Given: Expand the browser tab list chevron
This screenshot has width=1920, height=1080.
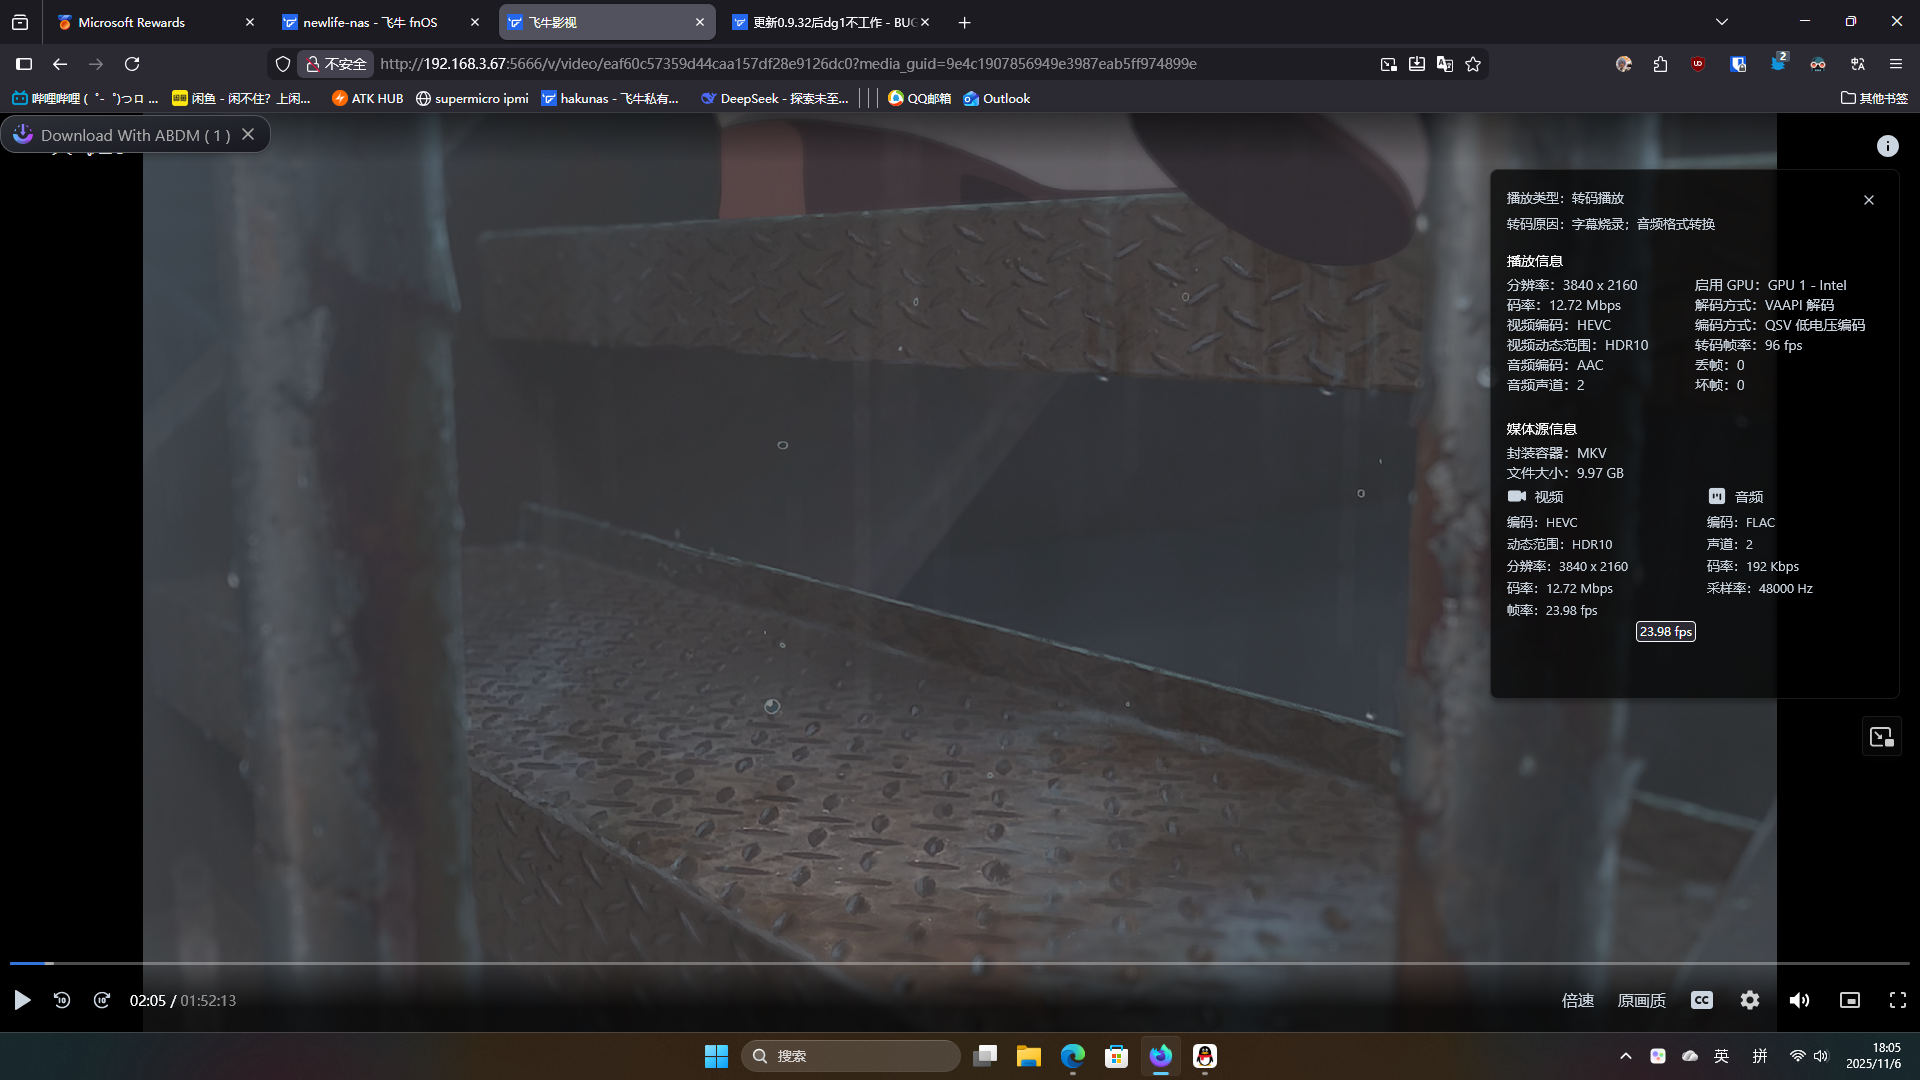Looking at the screenshot, I should click(1721, 22).
